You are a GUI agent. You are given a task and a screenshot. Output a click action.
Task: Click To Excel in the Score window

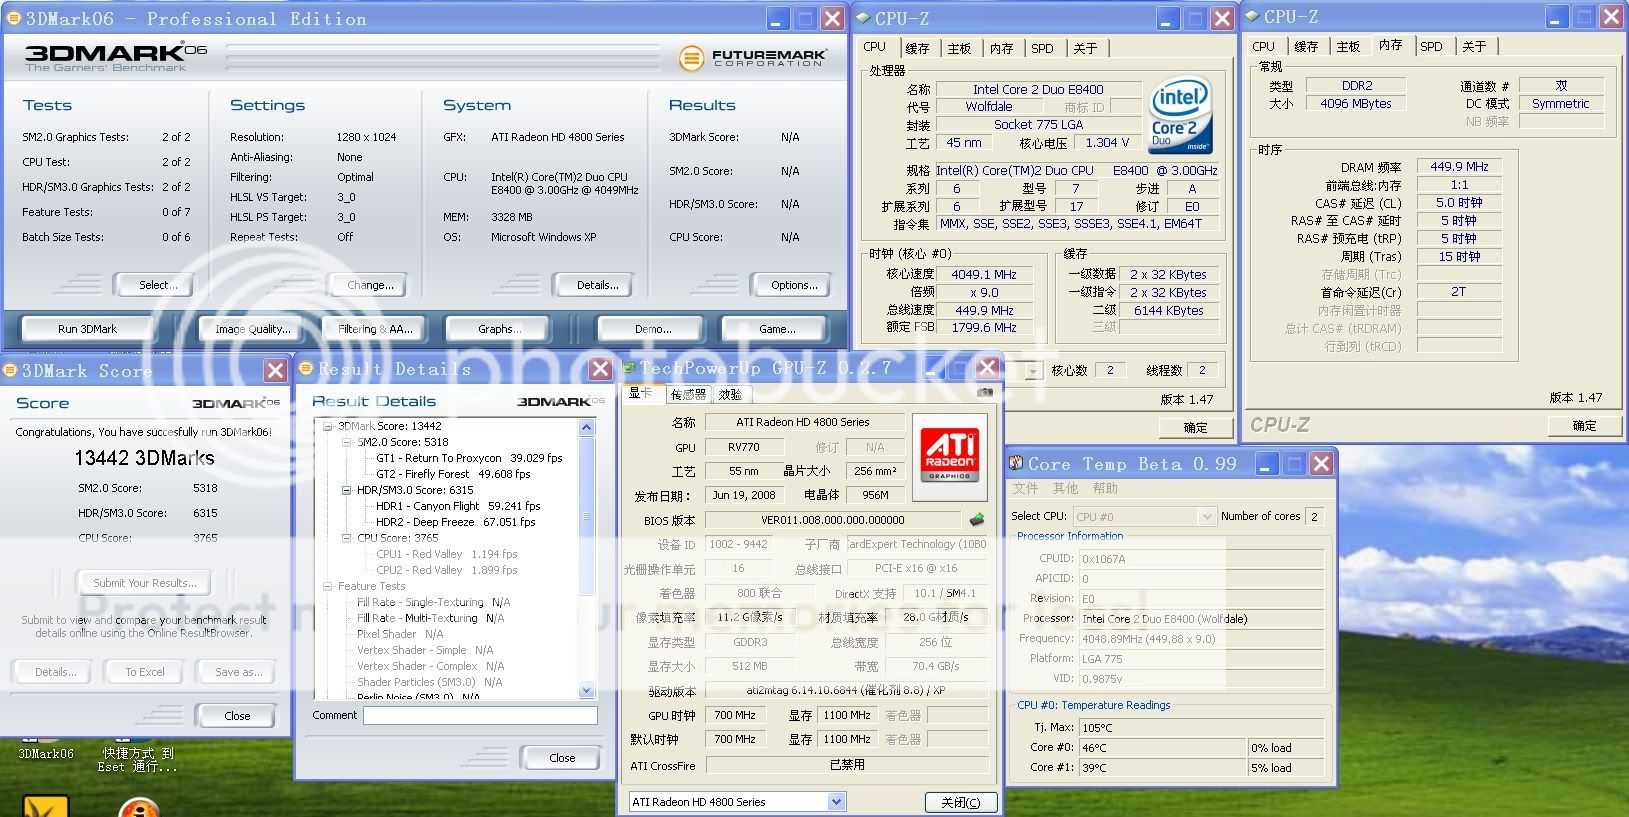click(x=145, y=672)
